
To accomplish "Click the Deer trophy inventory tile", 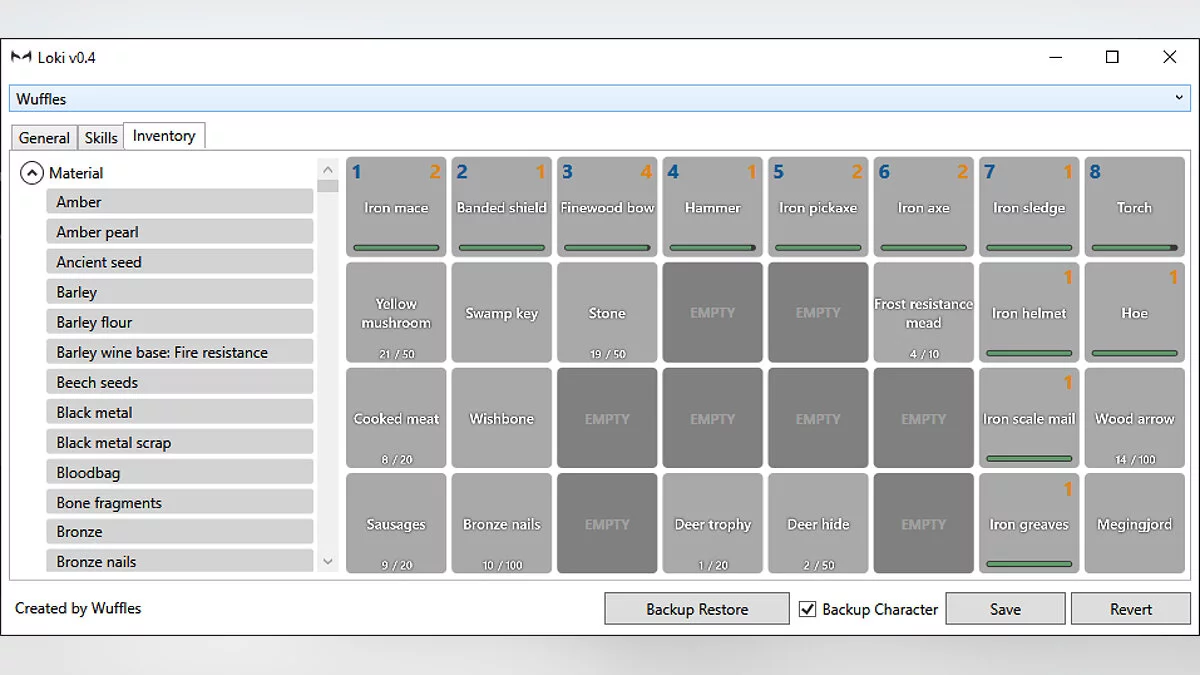I will tap(712, 523).
